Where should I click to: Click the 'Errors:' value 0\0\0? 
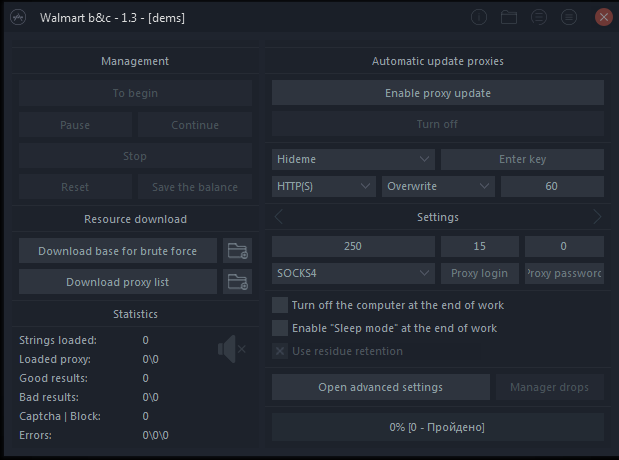pyautogui.click(x=156, y=435)
